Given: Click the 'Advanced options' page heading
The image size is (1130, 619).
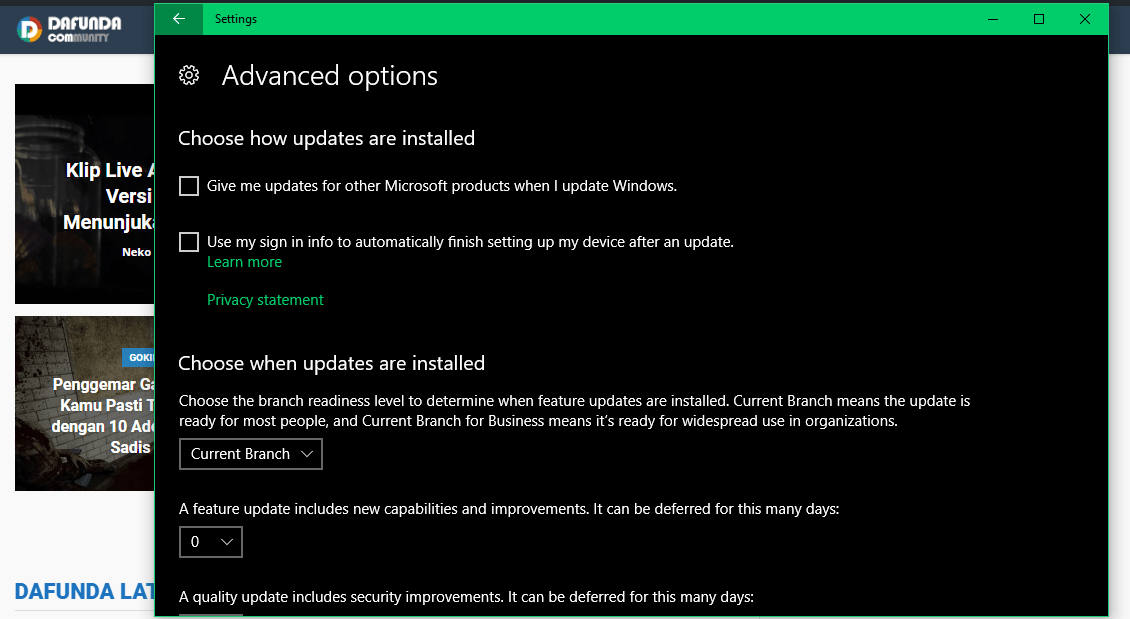Looking at the screenshot, I should click(x=329, y=76).
